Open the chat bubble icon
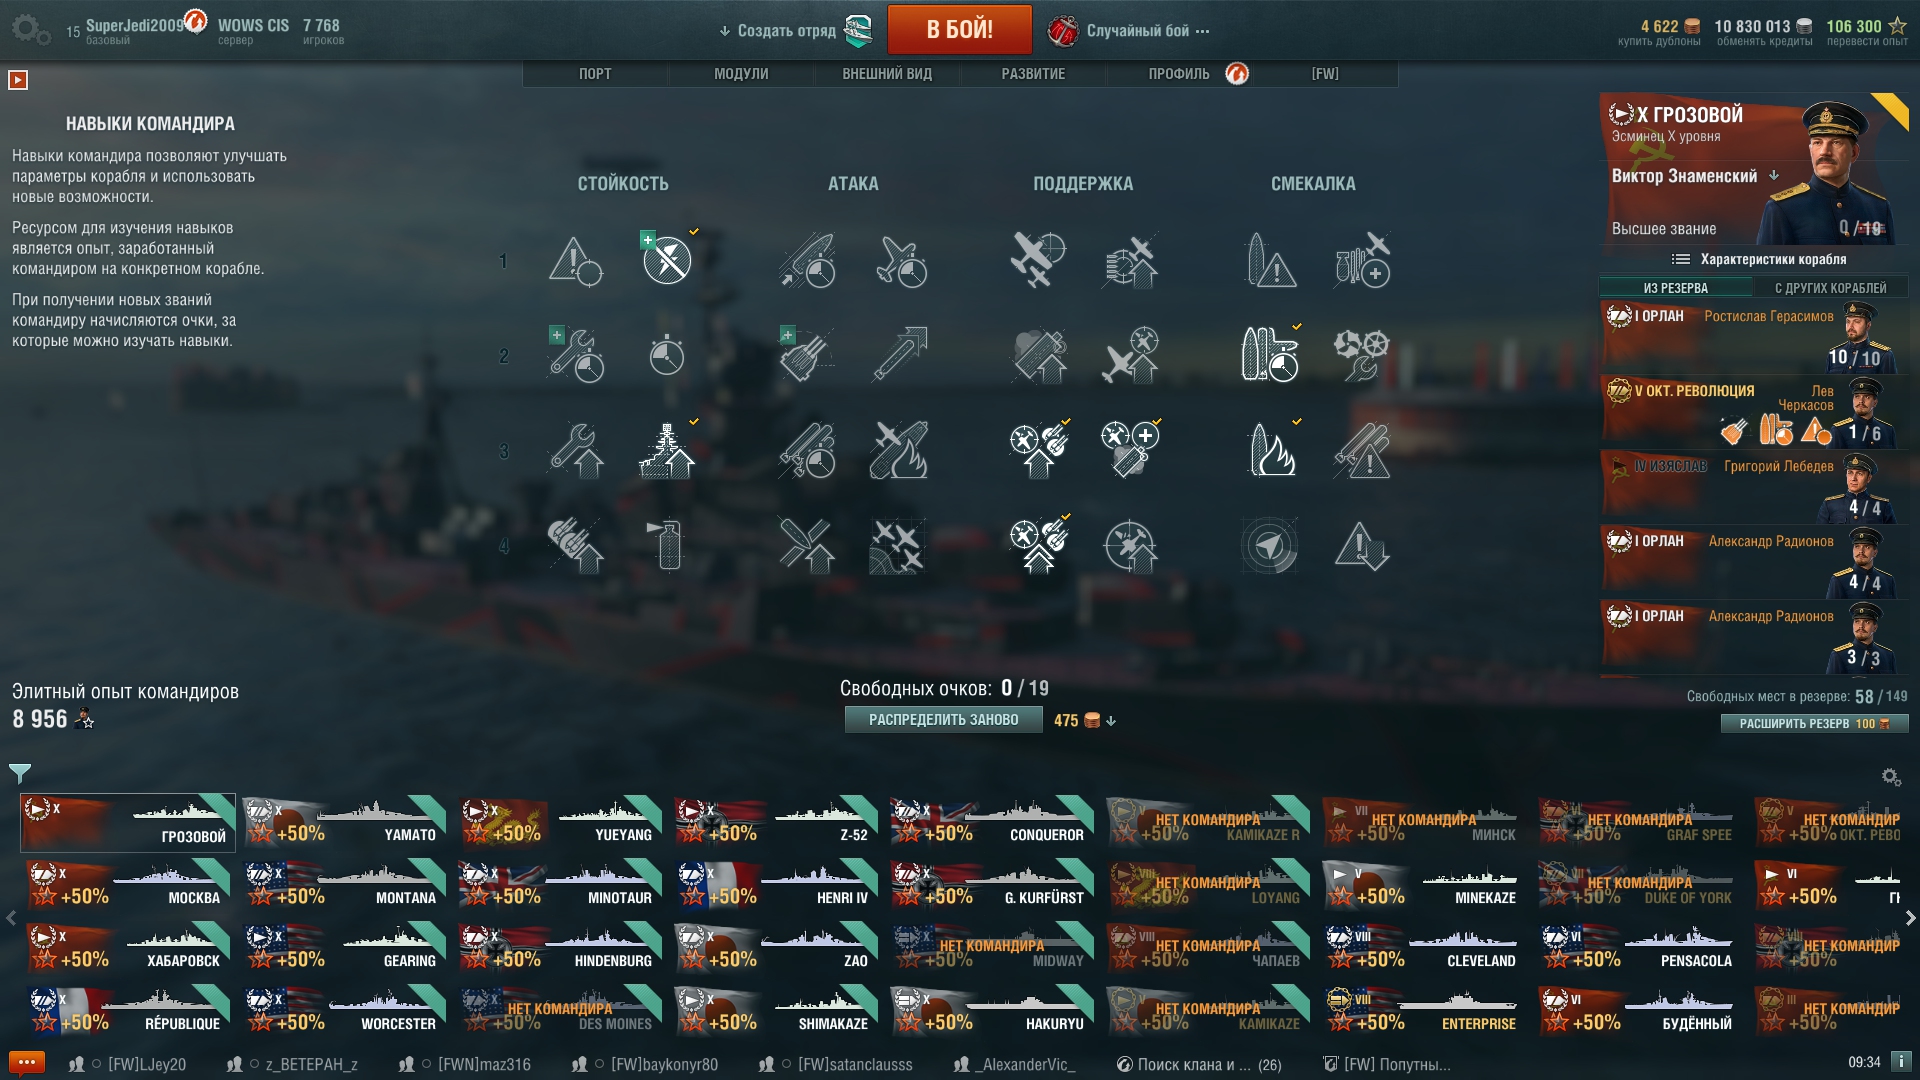The height and width of the screenshot is (1080, 1920). (26, 1063)
